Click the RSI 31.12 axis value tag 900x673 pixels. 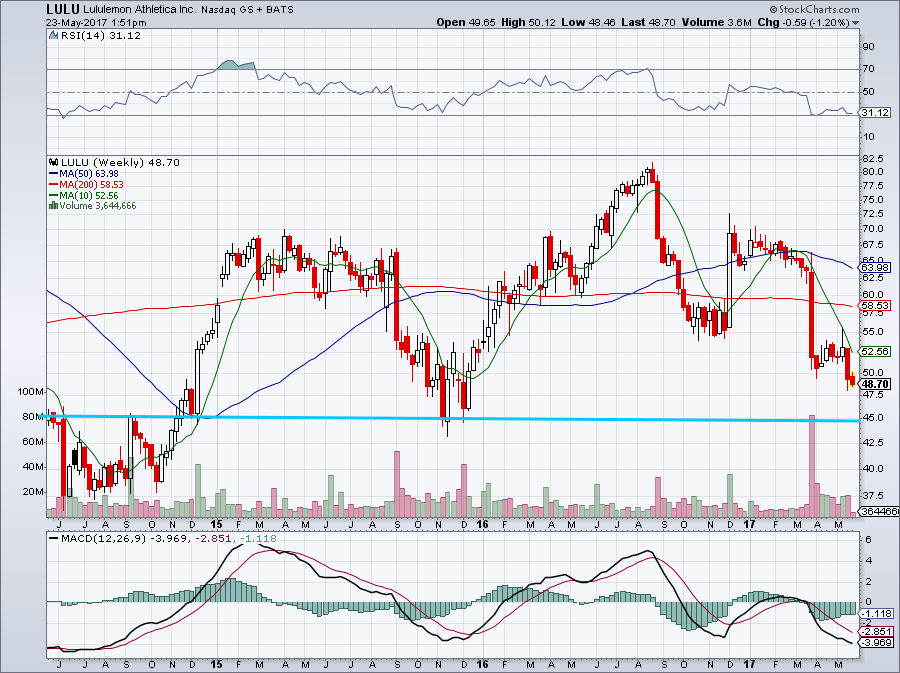(x=875, y=112)
